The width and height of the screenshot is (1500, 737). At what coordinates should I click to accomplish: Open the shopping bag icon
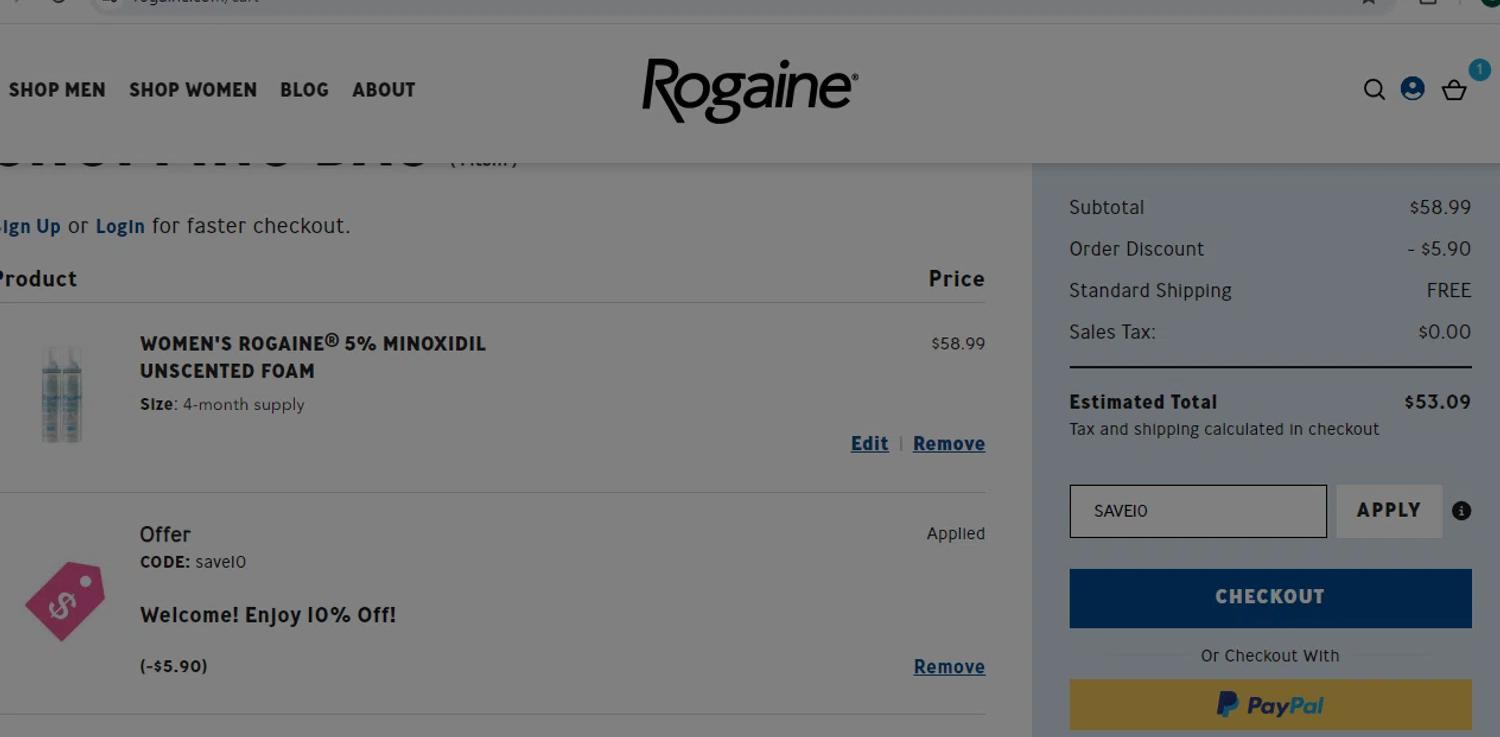1454,90
